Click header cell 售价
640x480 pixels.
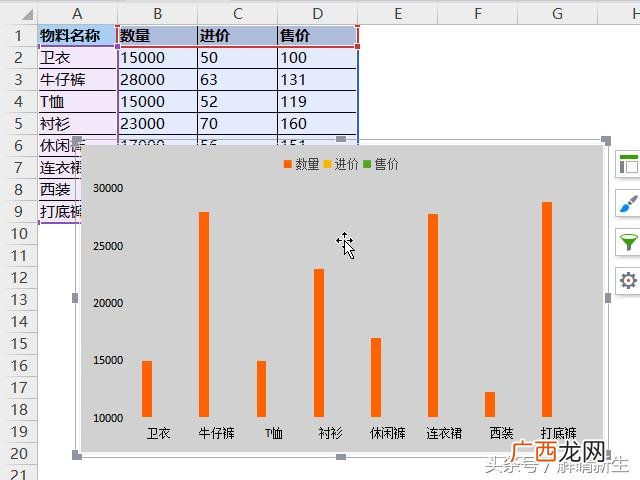point(318,36)
